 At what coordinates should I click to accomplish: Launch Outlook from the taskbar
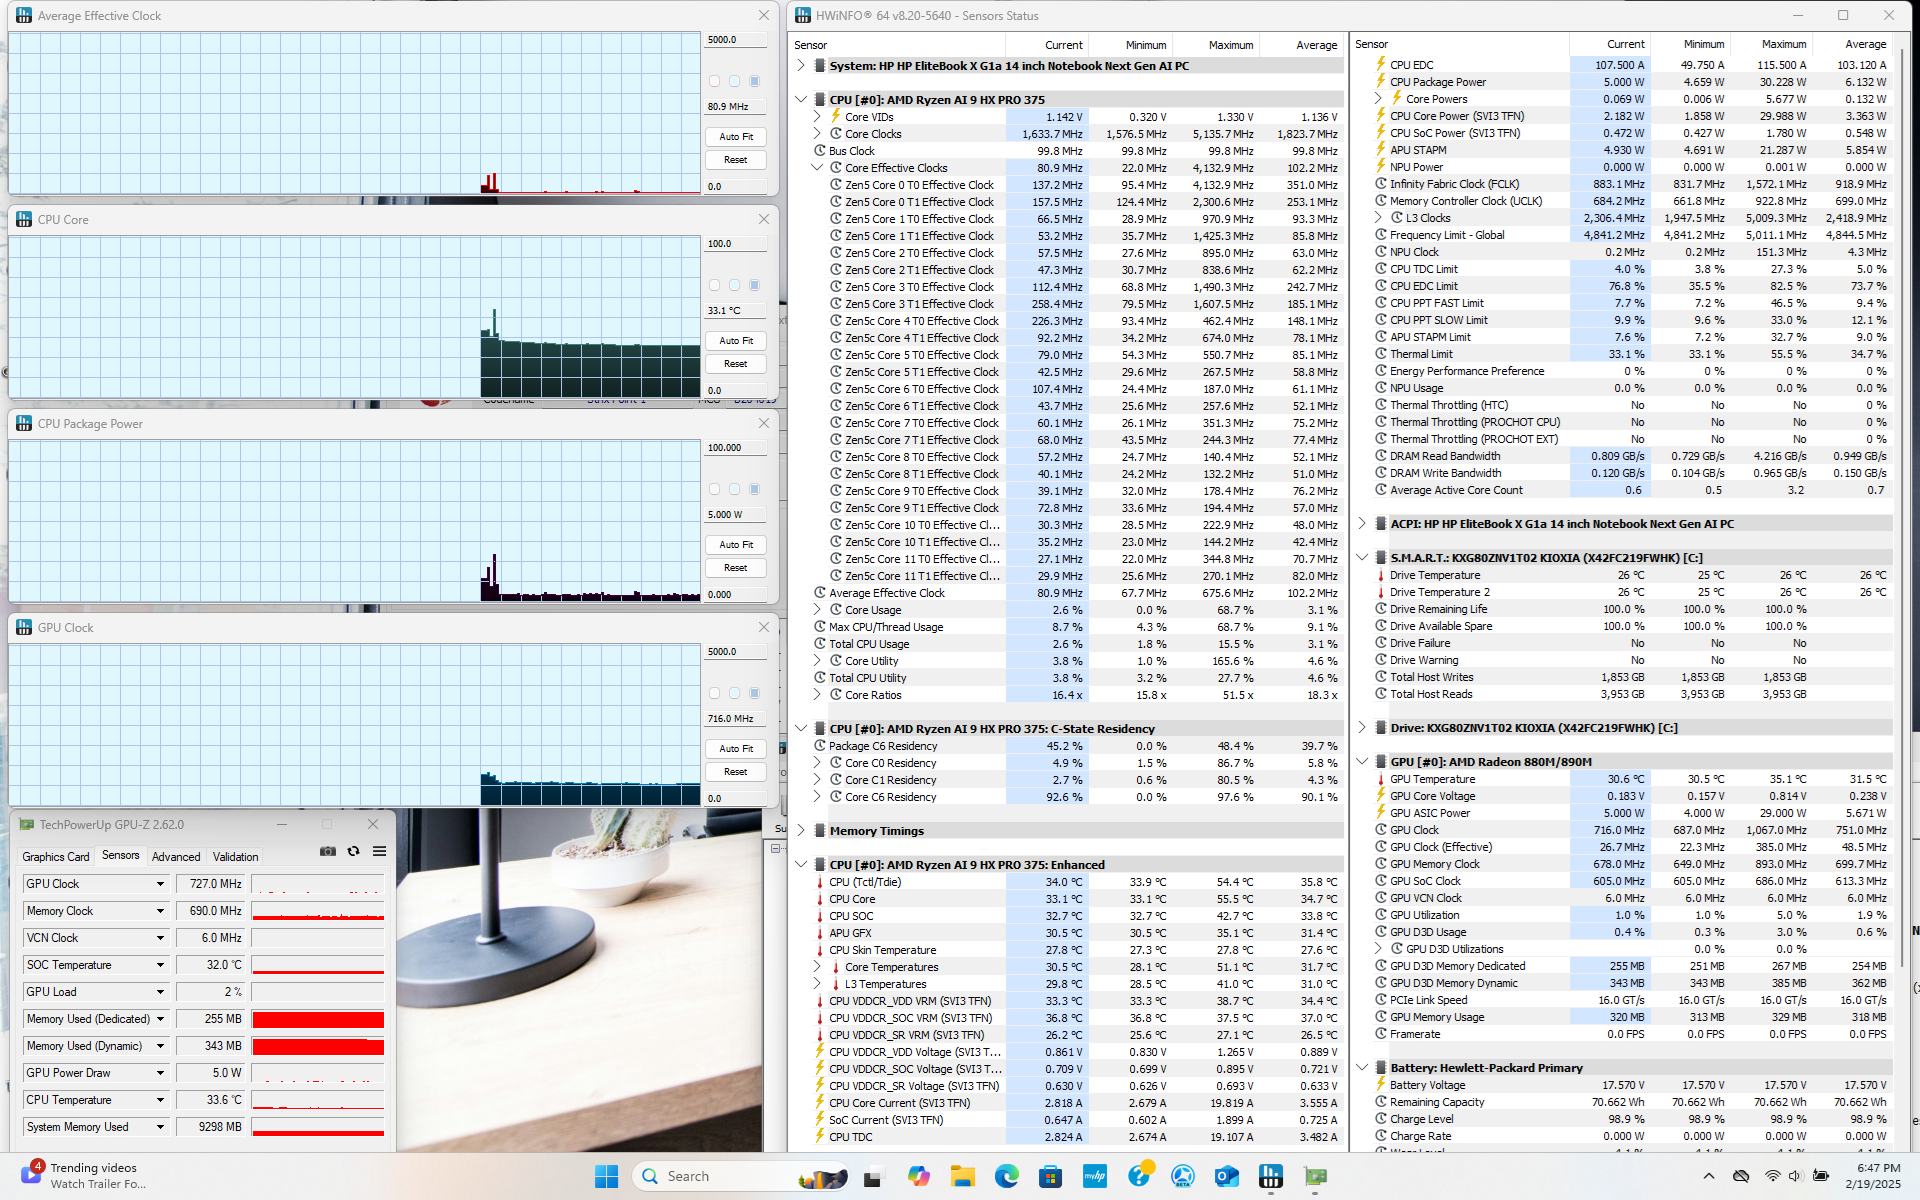click(x=1227, y=1176)
